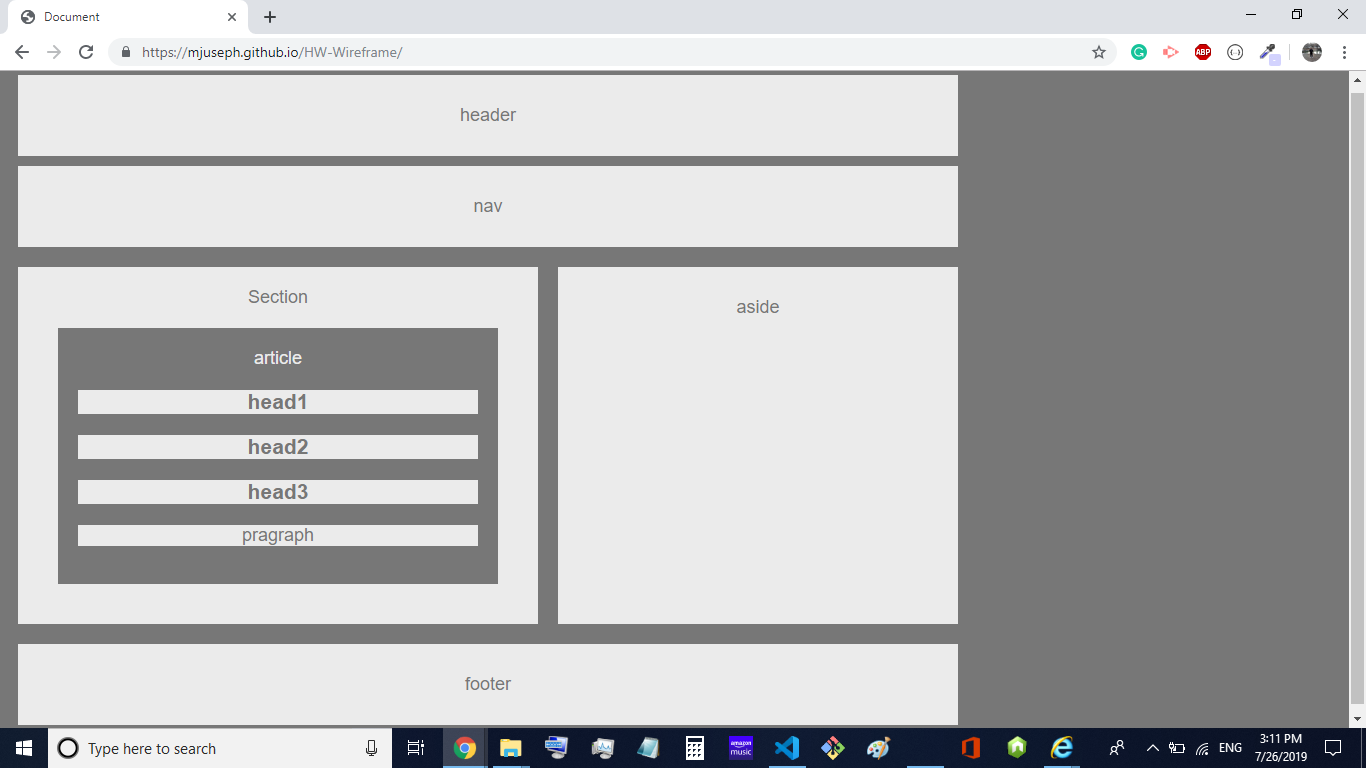Reload the current page
Viewport: 1366px width, 768px height.
(86, 52)
